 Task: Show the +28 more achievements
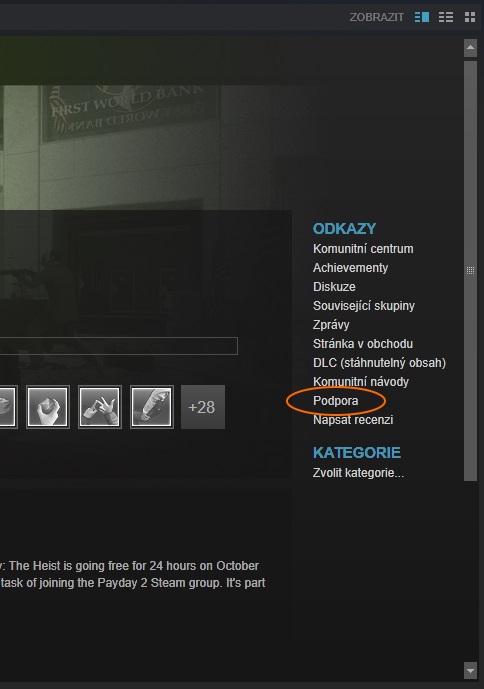[203, 407]
